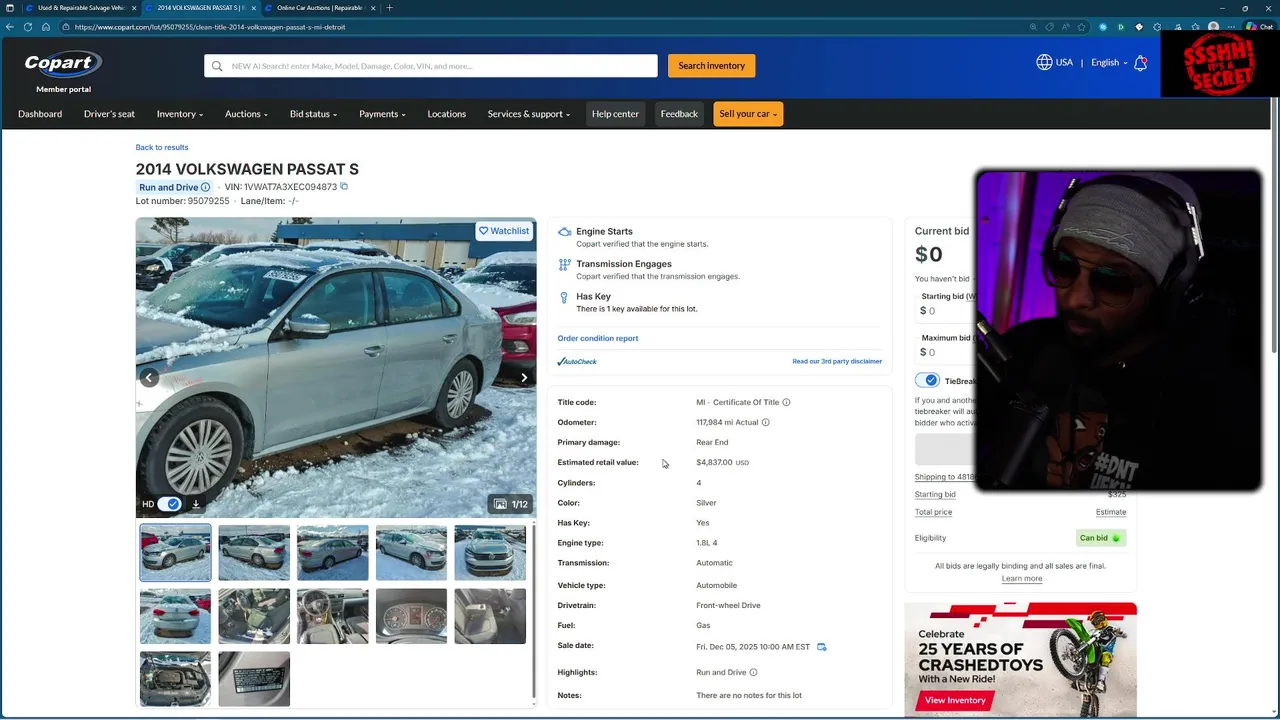
Task: Click the browser back arrow
Action: point(10,27)
